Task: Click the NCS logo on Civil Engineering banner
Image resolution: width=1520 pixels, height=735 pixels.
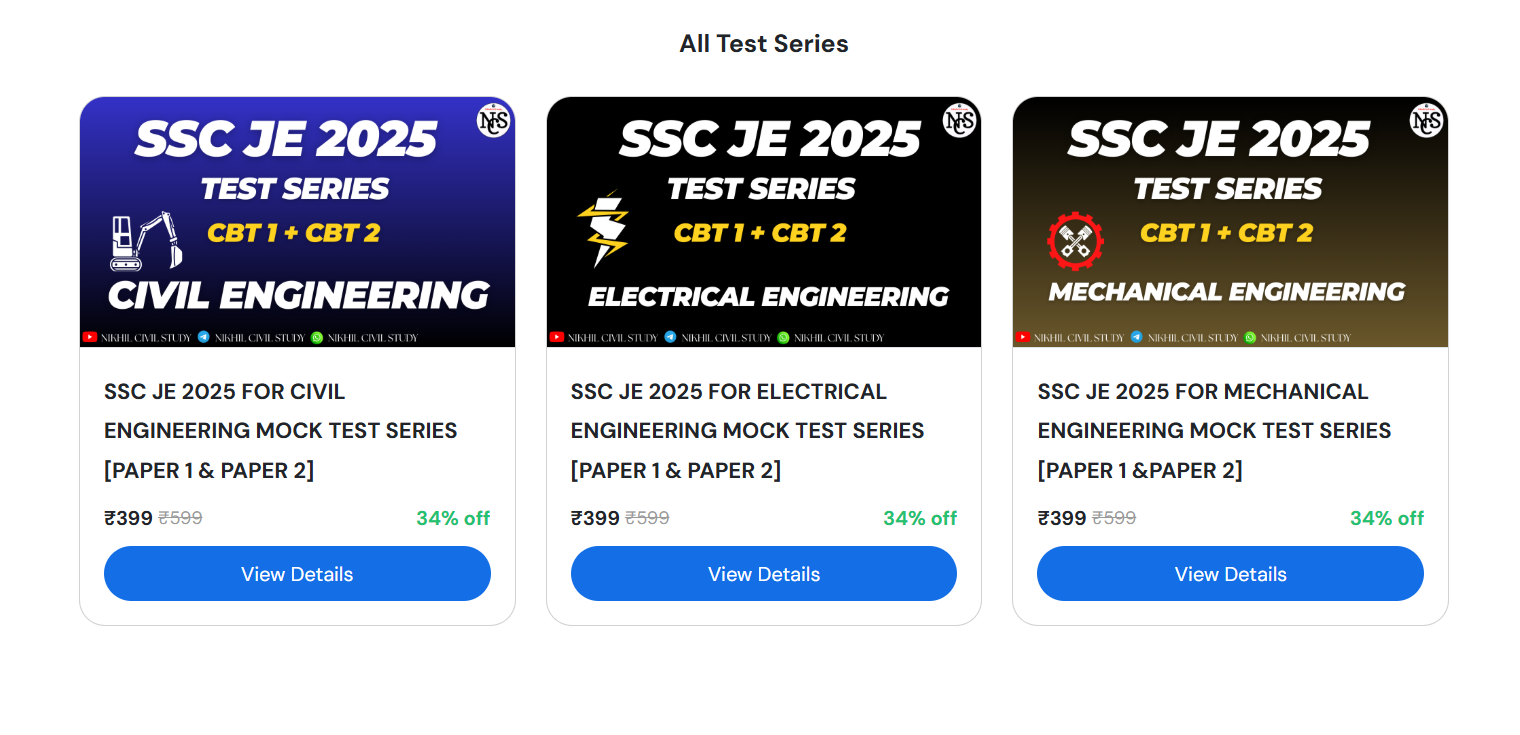Action: tap(494, 121)
